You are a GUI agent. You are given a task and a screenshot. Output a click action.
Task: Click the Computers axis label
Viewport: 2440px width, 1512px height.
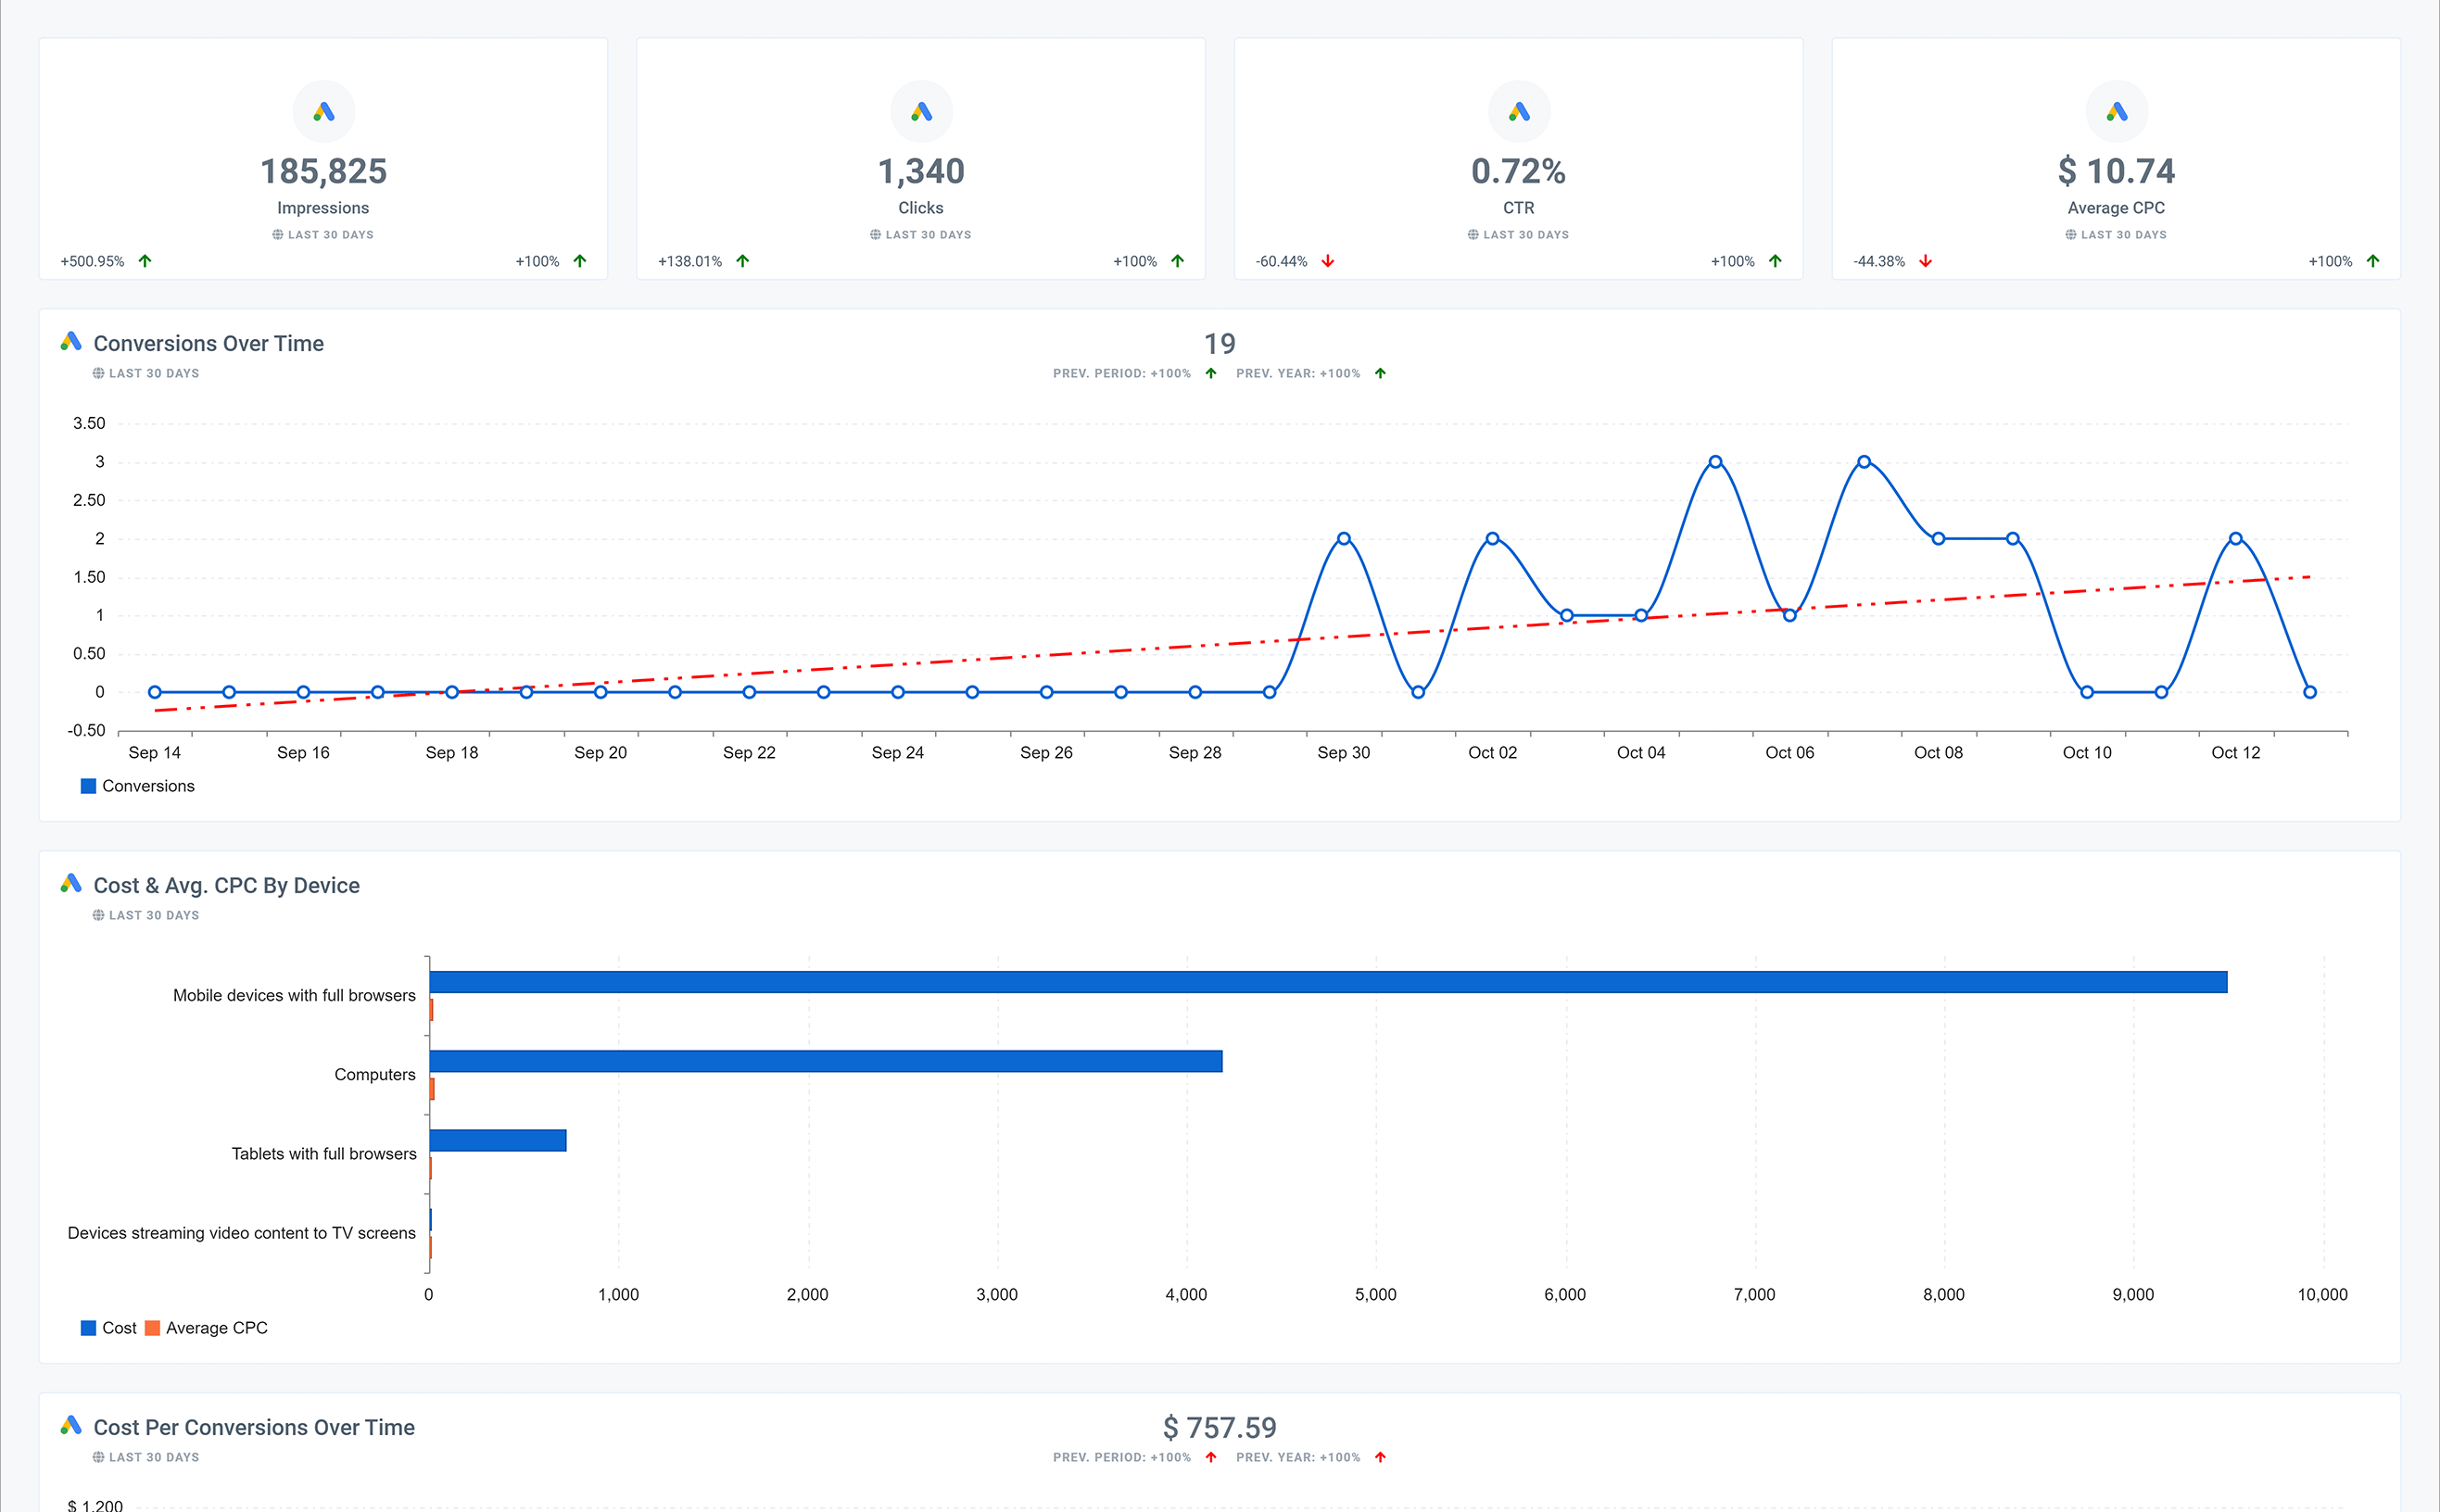click(375, 1074)
